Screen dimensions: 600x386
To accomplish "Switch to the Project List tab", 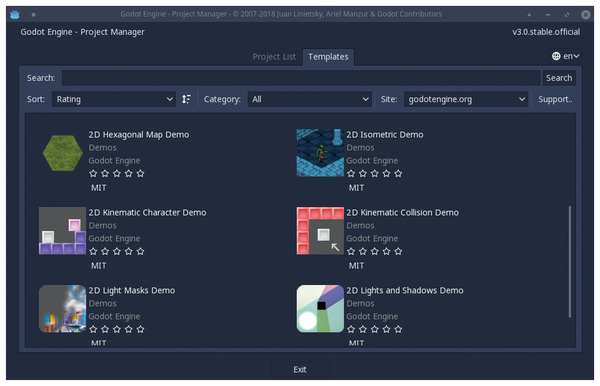I will pos(274,57).
